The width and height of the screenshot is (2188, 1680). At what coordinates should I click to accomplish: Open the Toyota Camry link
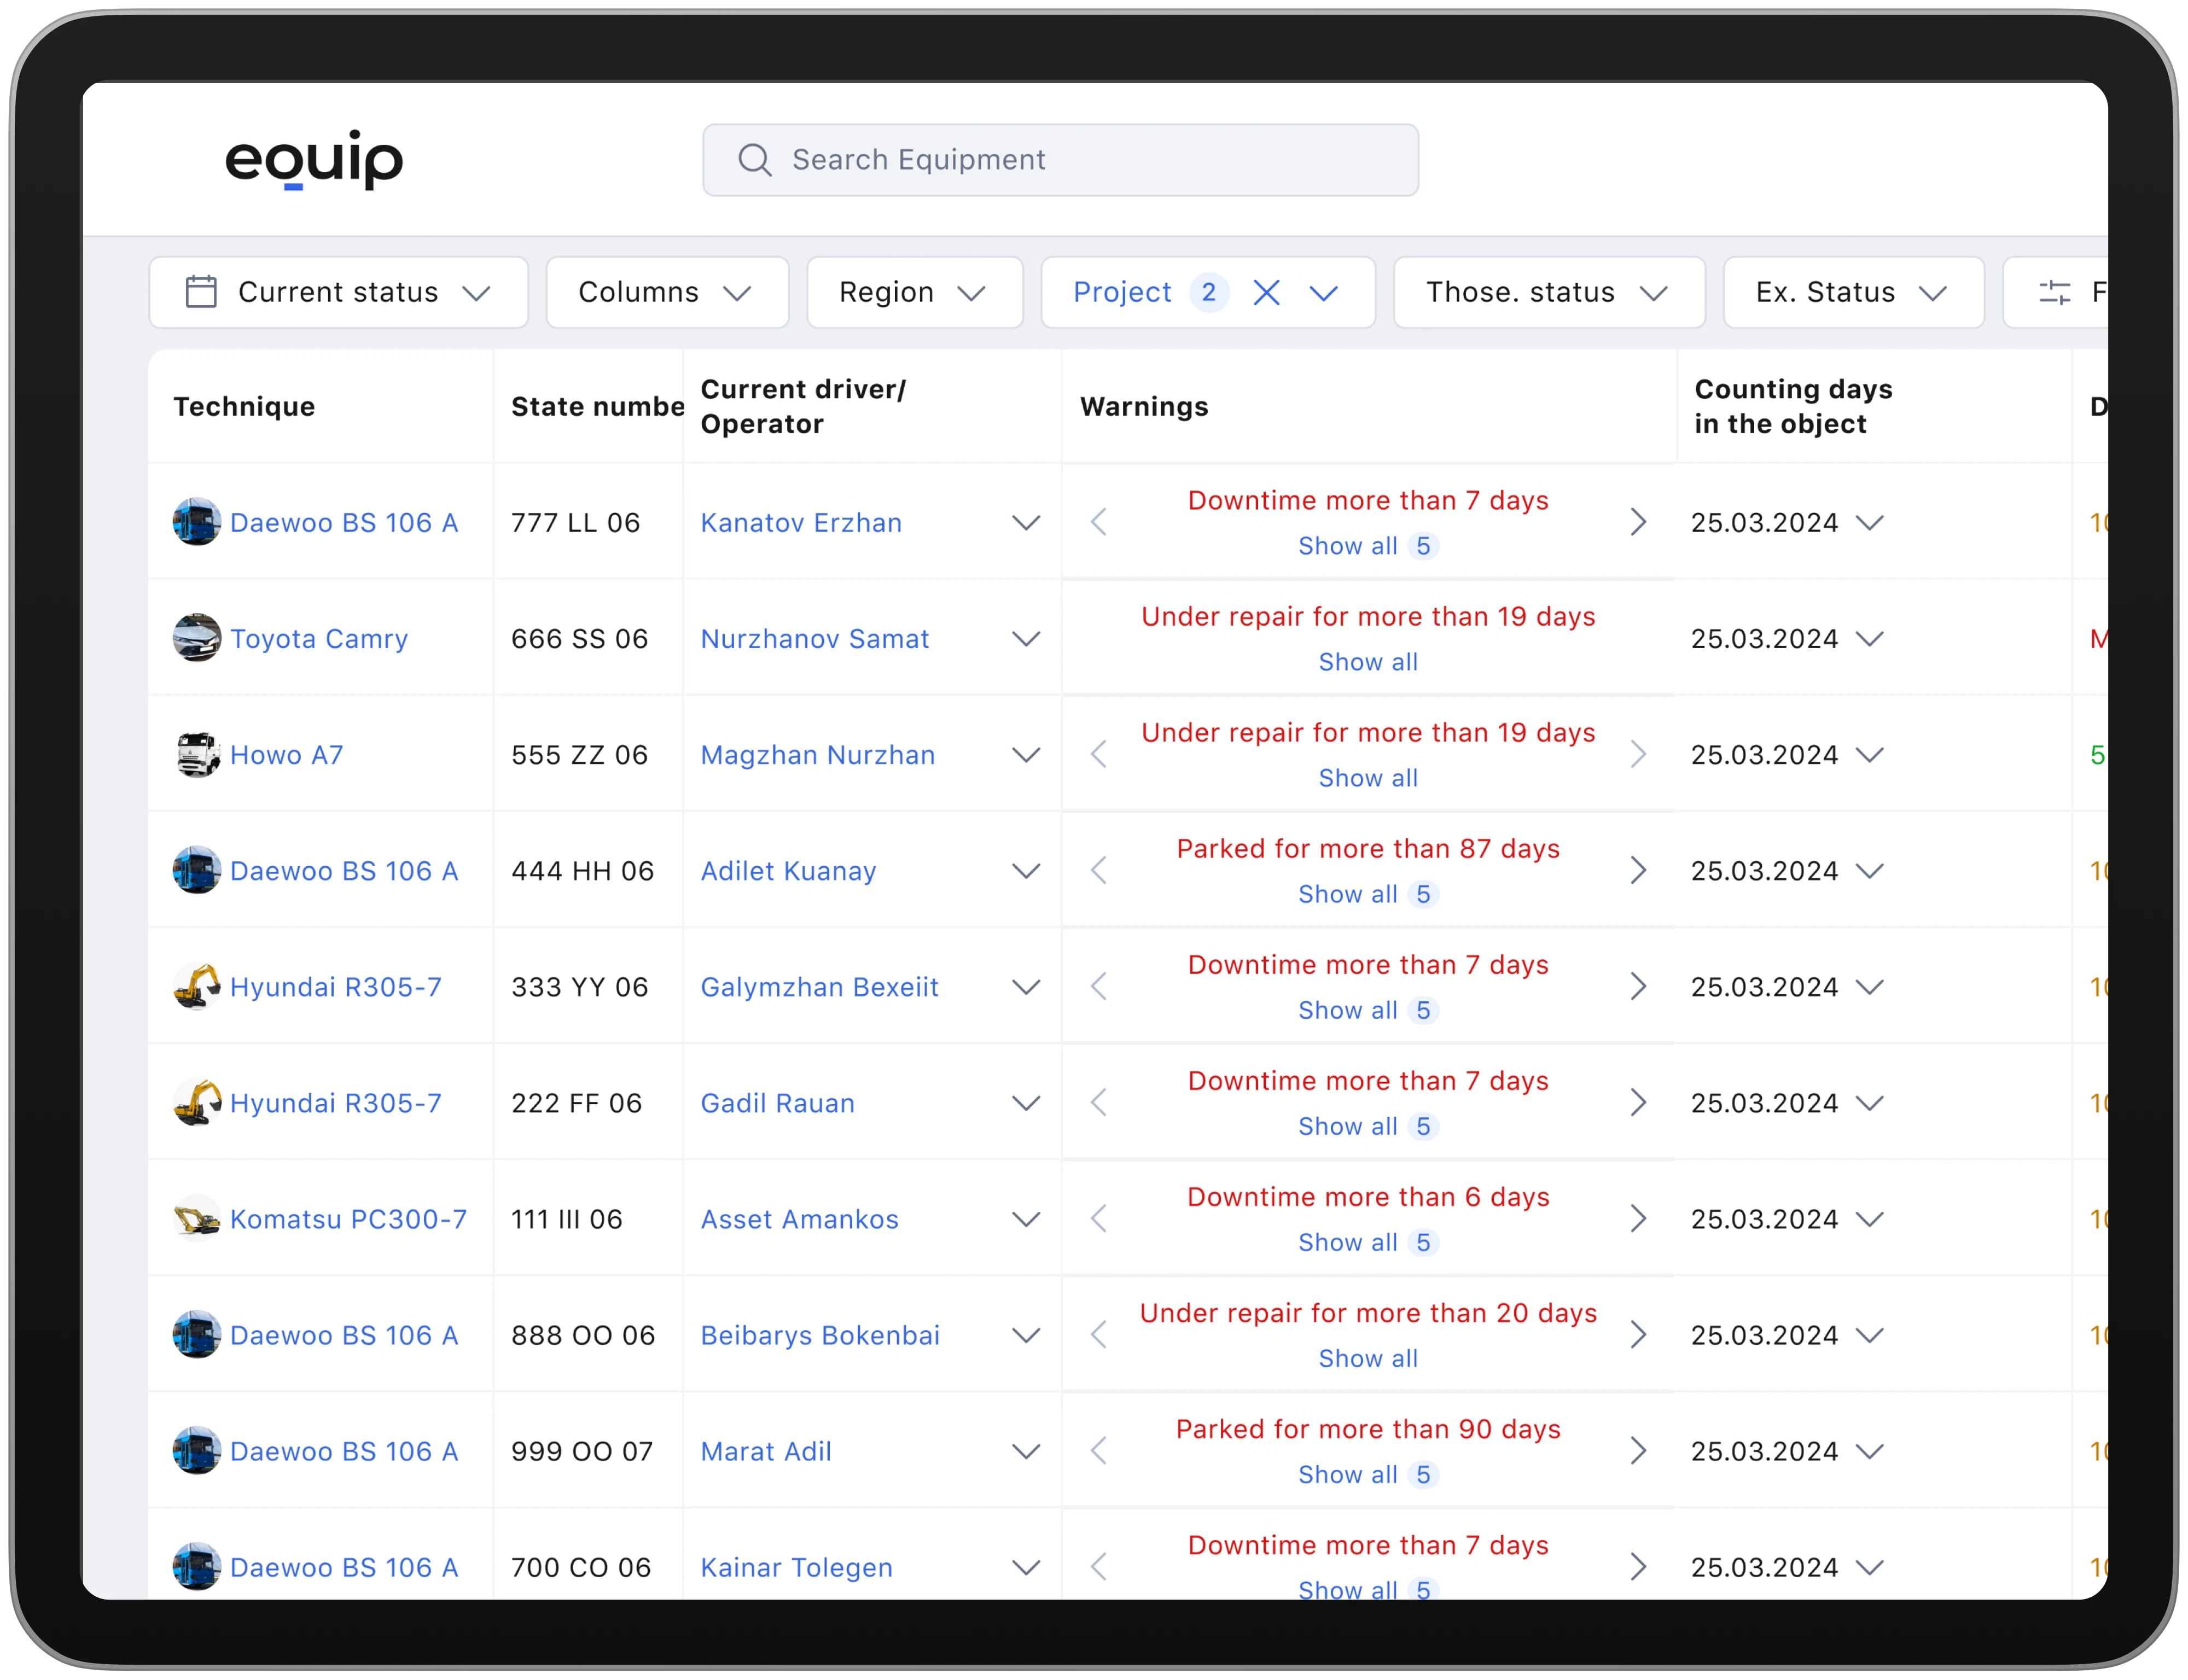pyautogui.click(x=319, y=638)
